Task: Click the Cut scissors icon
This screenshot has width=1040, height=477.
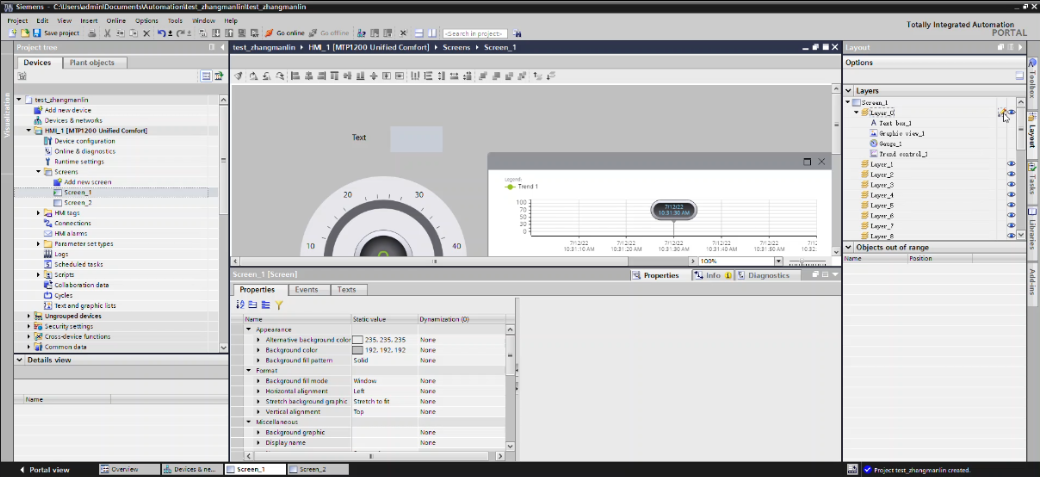Action: 107,33
